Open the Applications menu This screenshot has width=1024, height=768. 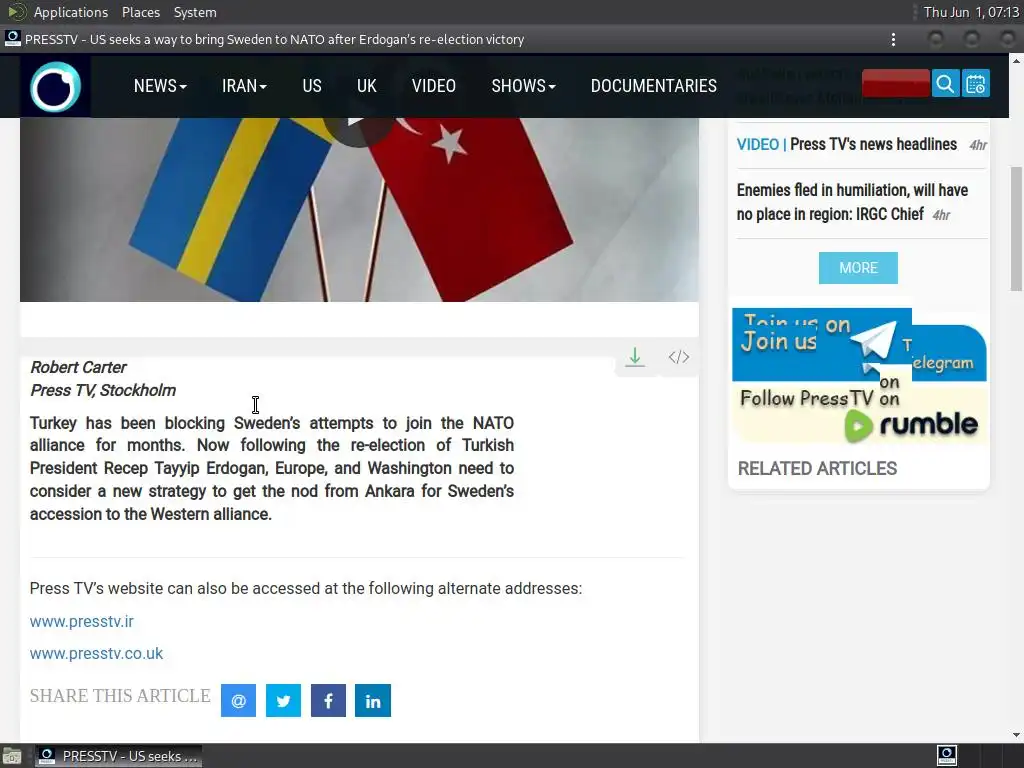tap(71, 12)
